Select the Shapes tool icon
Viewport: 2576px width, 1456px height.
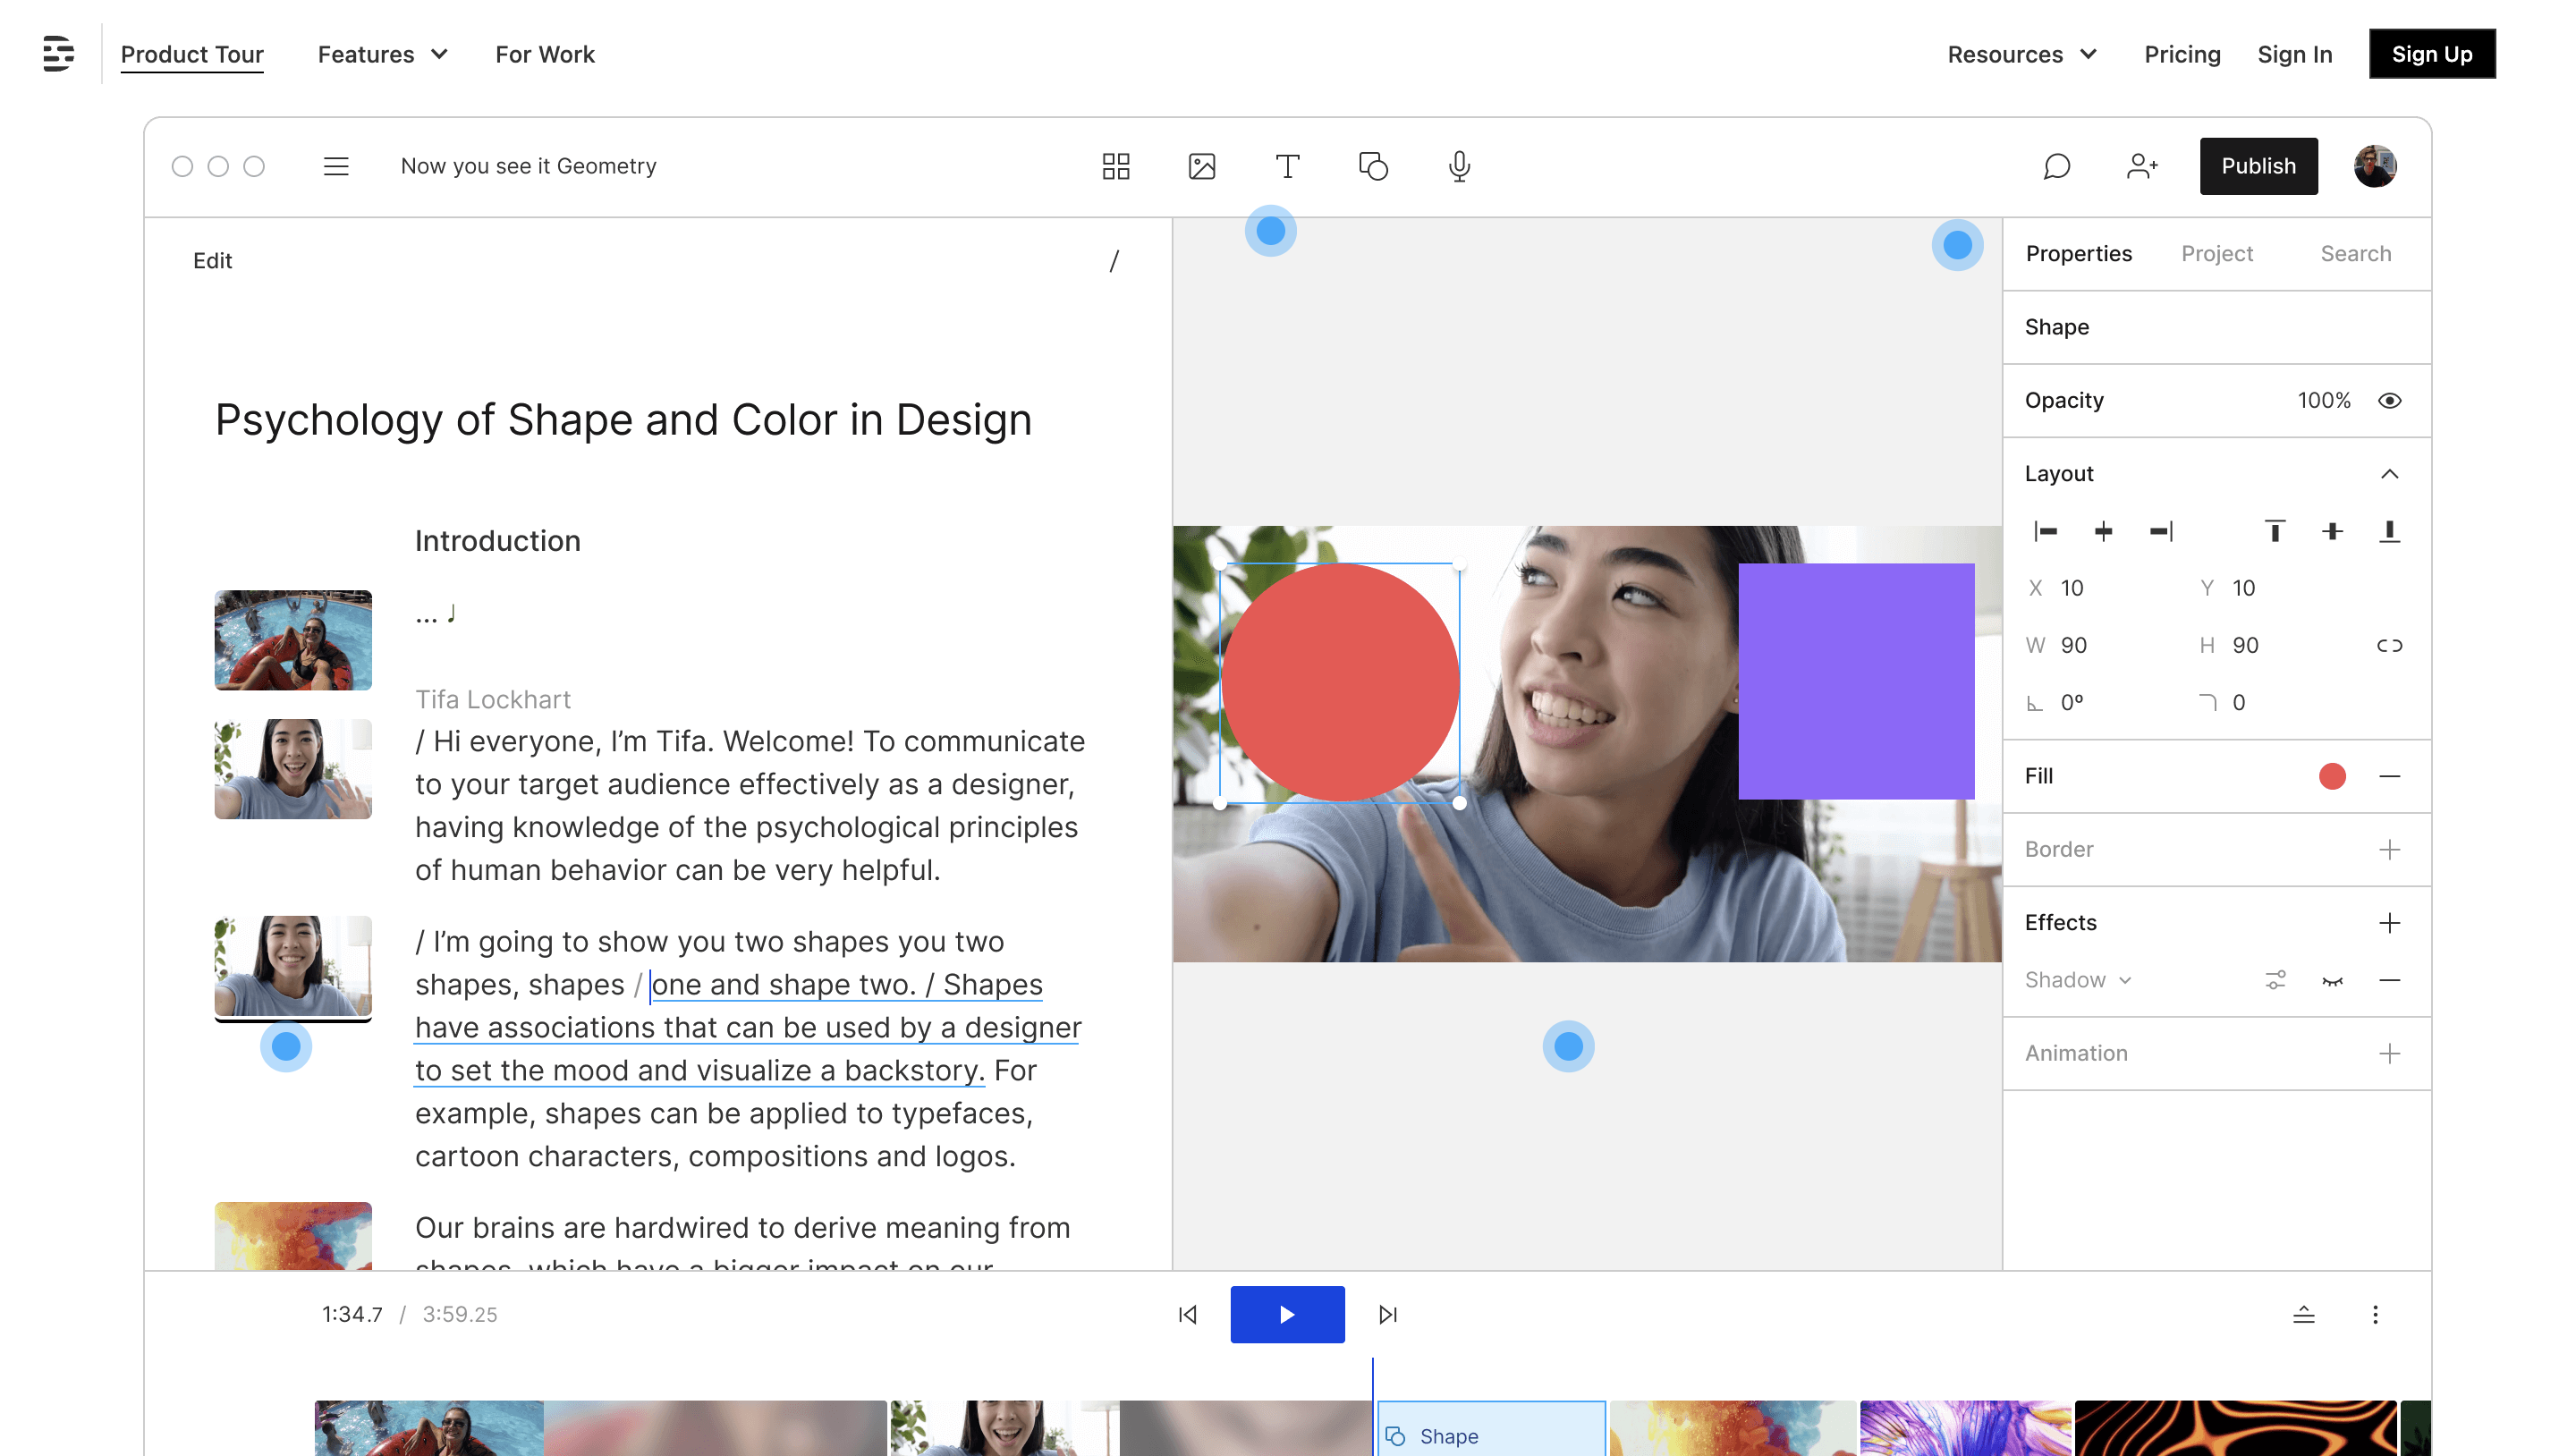pyautogui.click(x=1374, y=166)
